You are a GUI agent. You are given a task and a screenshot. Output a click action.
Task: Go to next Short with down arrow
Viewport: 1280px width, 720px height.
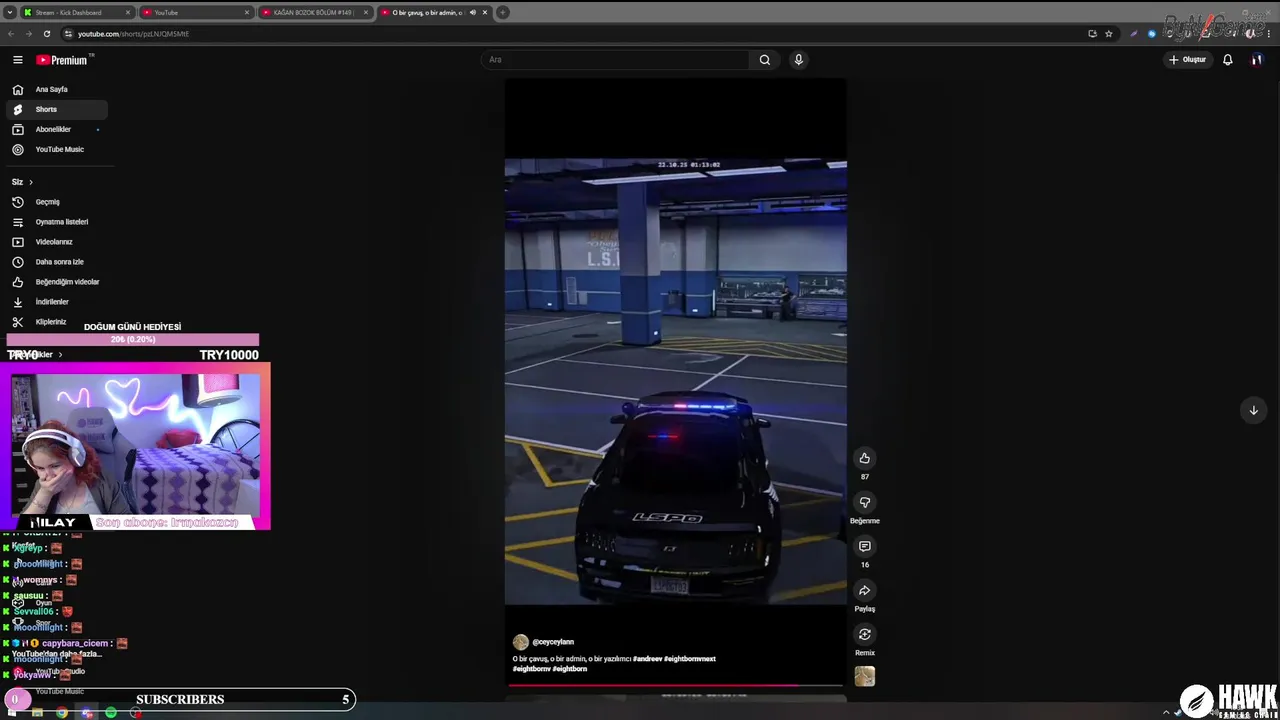pyautogui.click(x=1253, y=410)
